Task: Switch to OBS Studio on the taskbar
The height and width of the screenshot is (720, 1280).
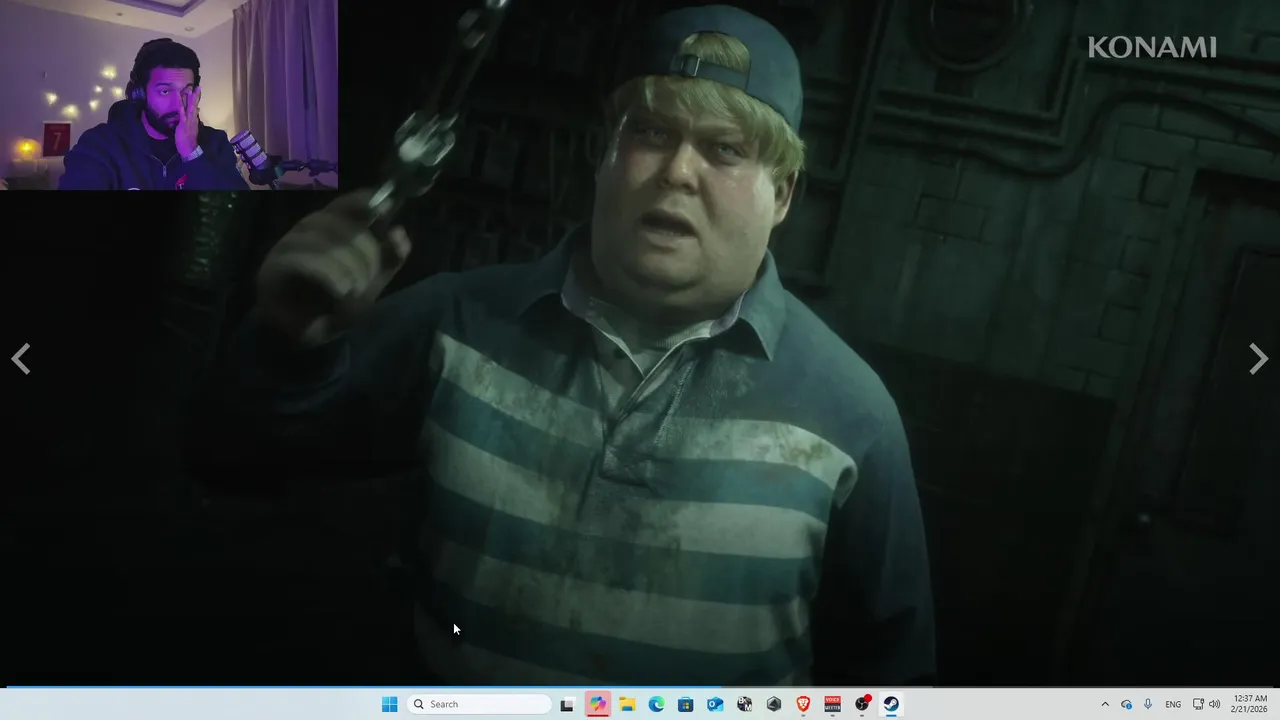Action: click(862, 704)
